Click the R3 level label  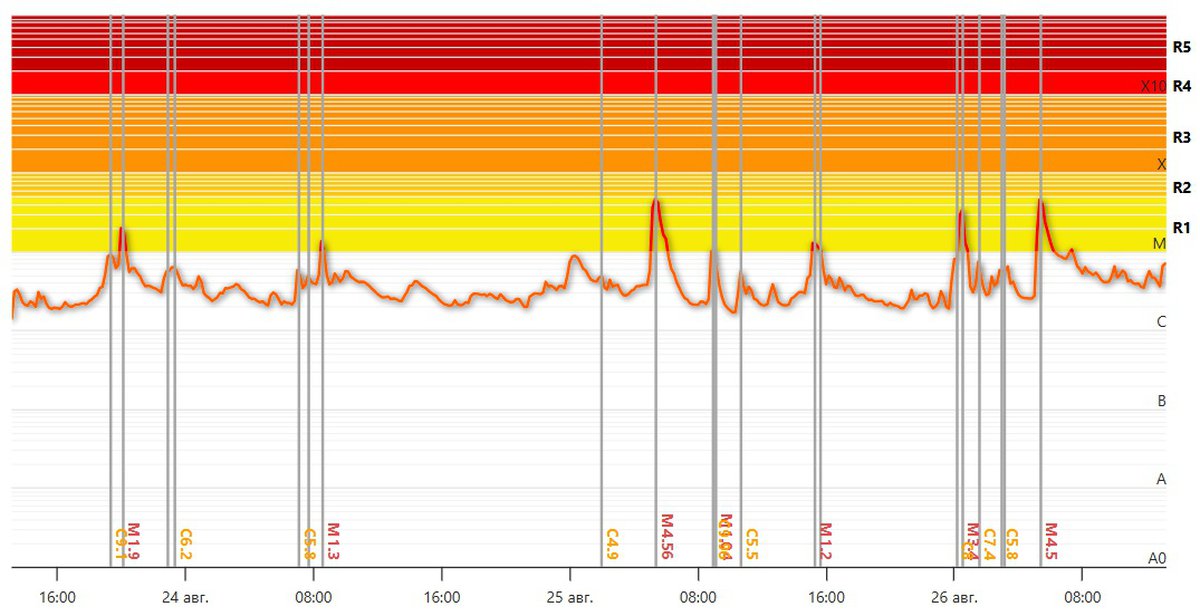1181,137
